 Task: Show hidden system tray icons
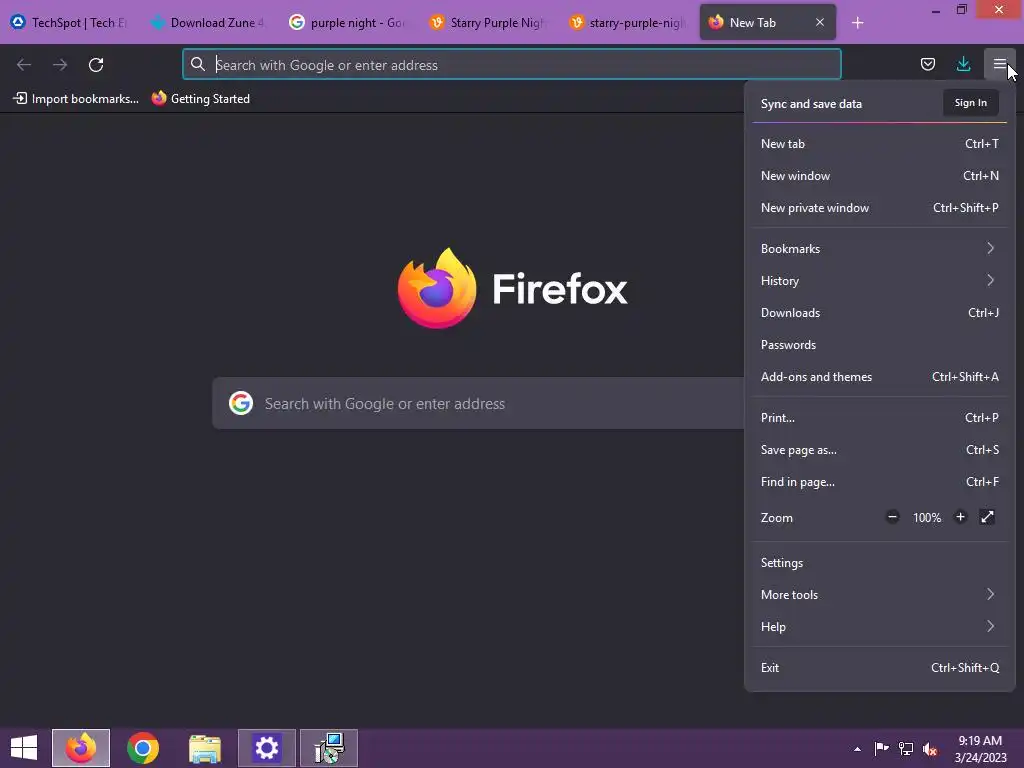pyautogui.click(x=857, y=749)
